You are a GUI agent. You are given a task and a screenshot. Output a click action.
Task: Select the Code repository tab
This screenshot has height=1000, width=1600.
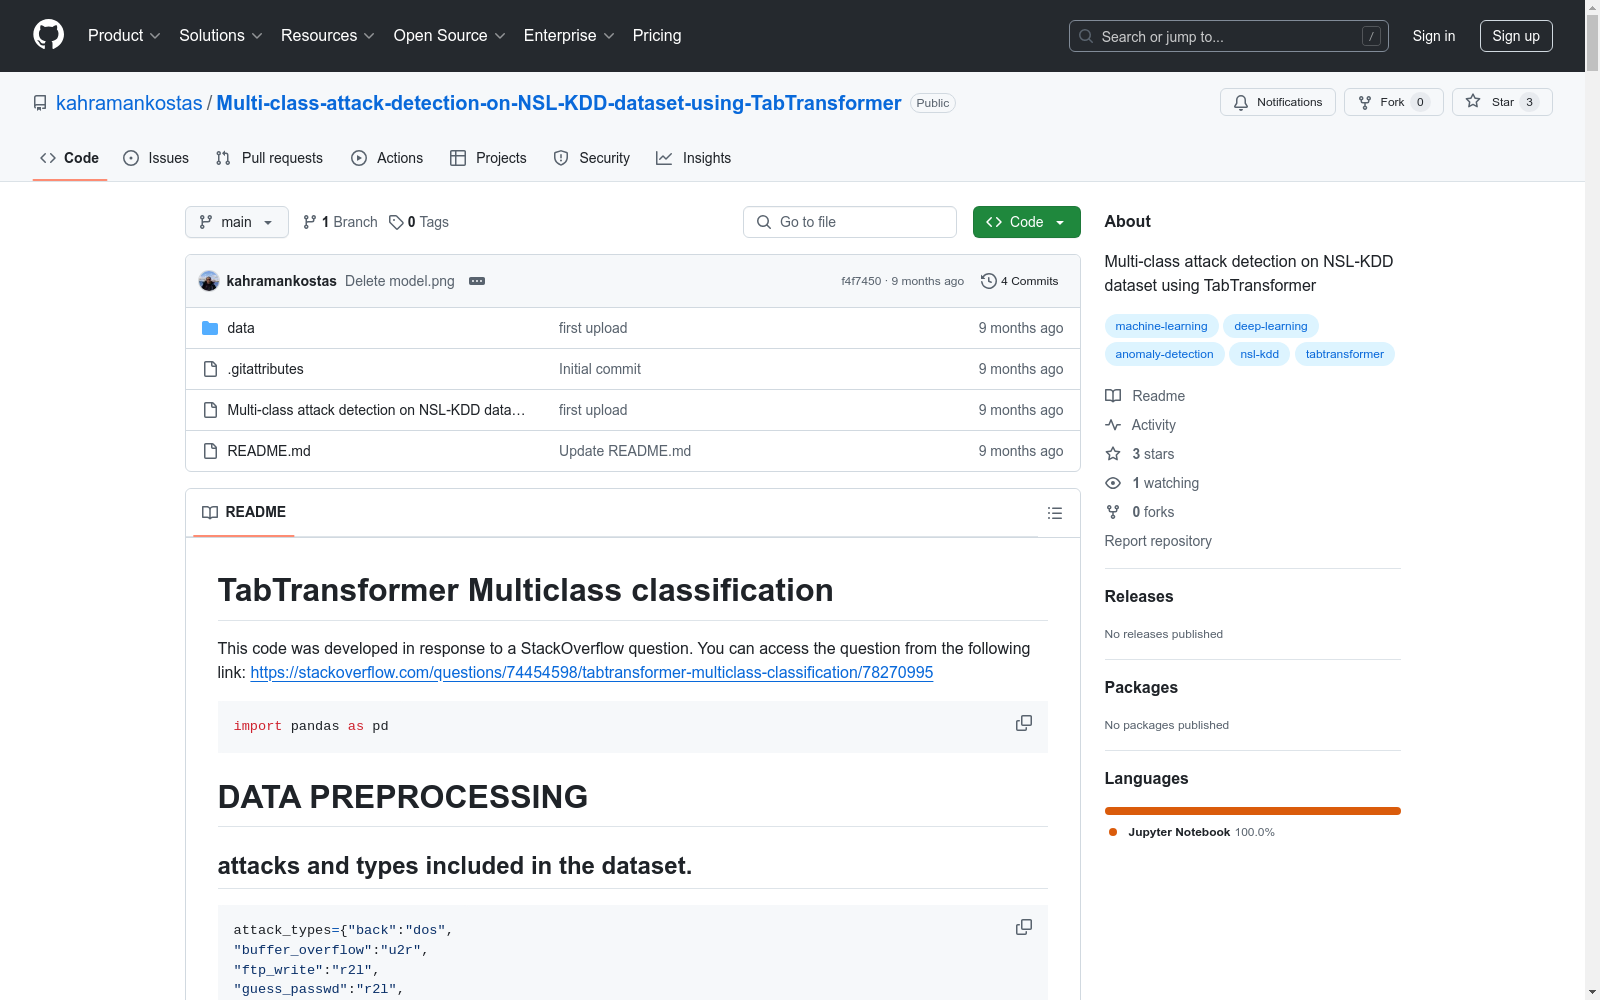click(69, 158)
